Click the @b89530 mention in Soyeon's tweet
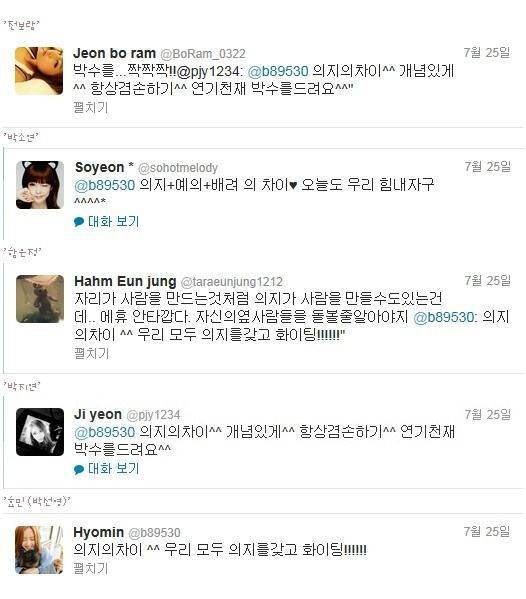The height and width of the screenshot is (599, 526). tap(105, 185)
